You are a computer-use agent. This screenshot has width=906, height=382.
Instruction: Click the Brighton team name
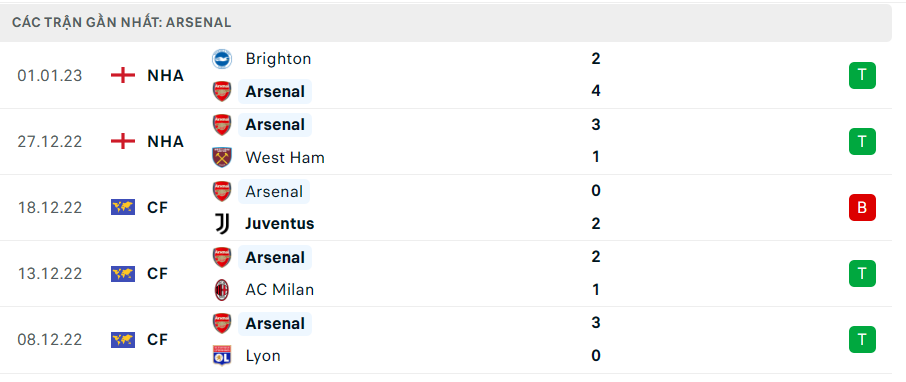tap(279, 59)
